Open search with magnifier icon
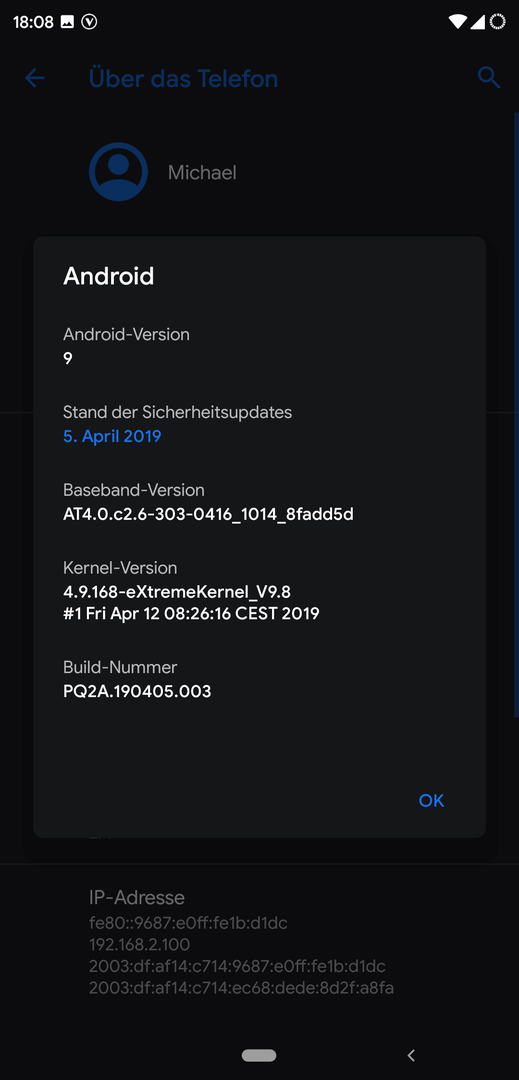Screen dimensions: 519x1080 tap(489, 78)
